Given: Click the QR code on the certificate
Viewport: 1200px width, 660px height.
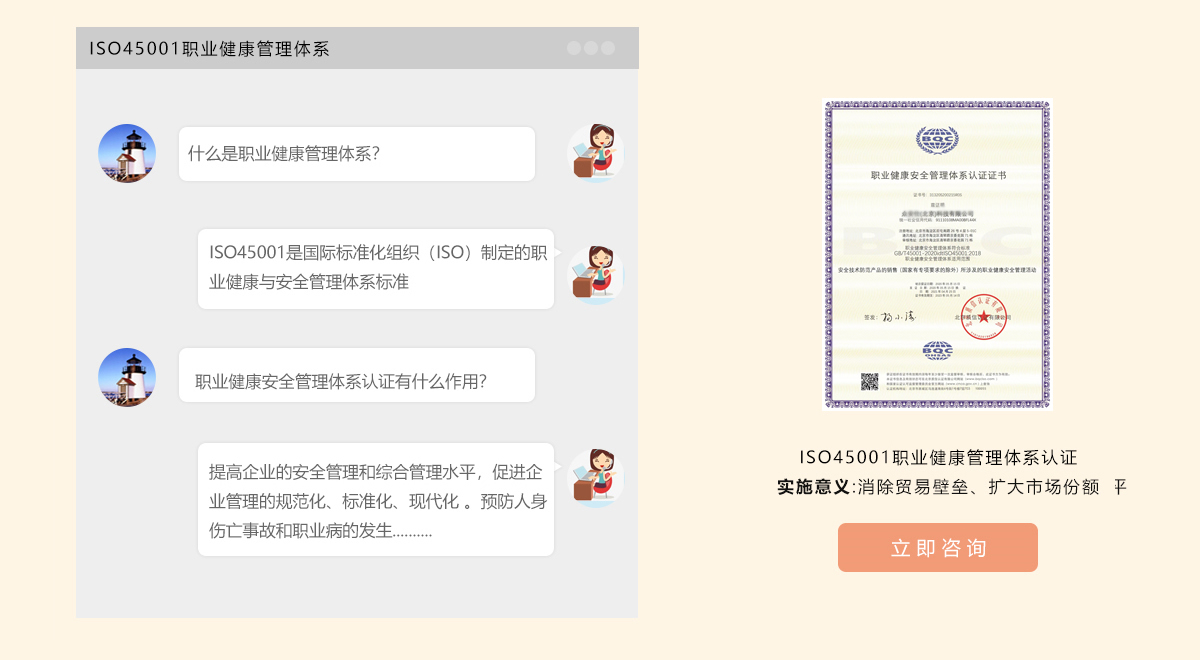Looking at the screenshot, I should click(869, 382).
